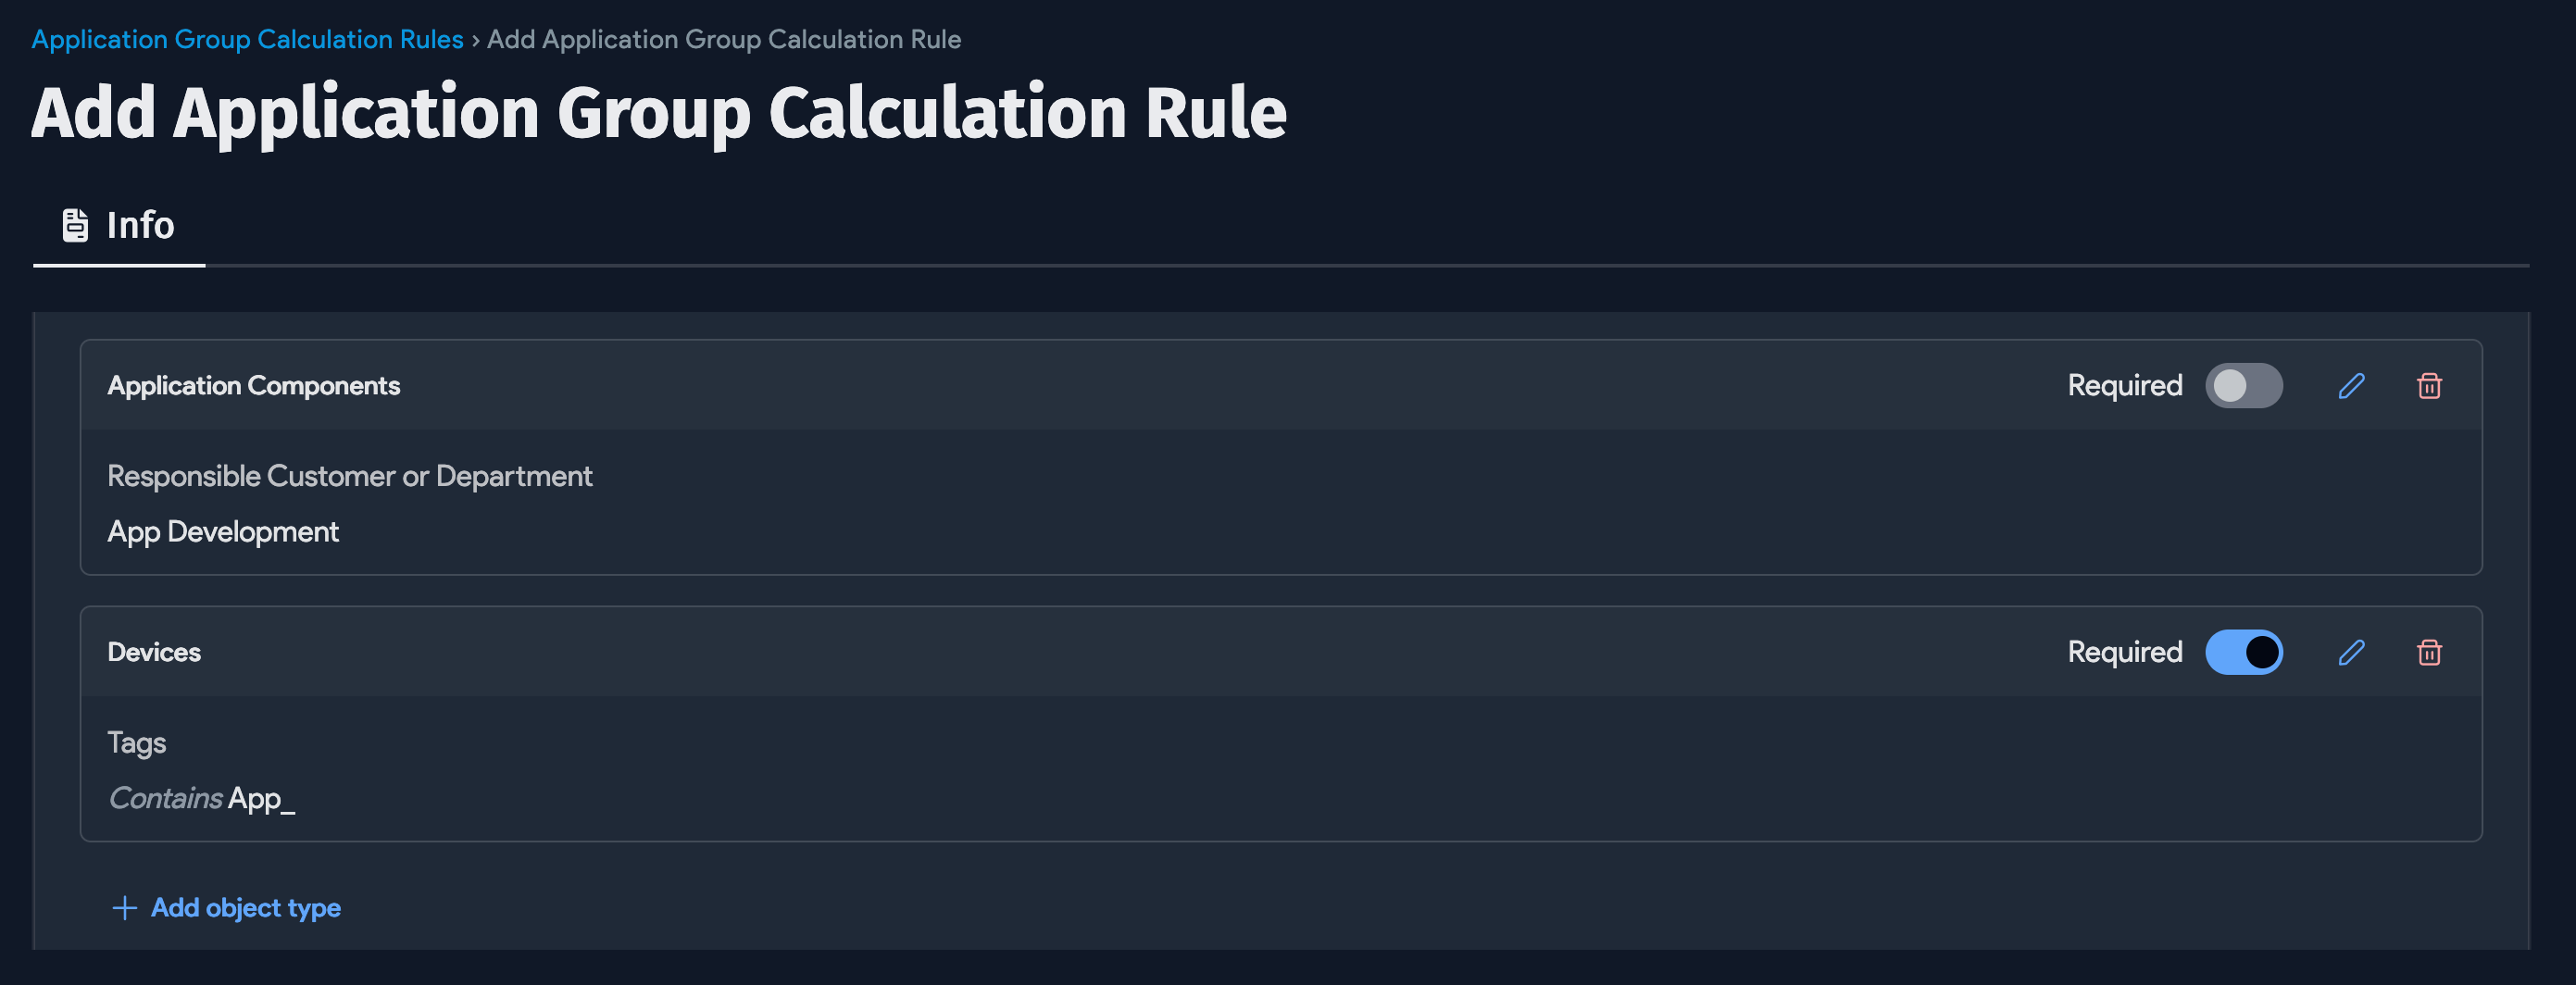Select the Application Components card header

pyautogui.click(x=254, y=386)
